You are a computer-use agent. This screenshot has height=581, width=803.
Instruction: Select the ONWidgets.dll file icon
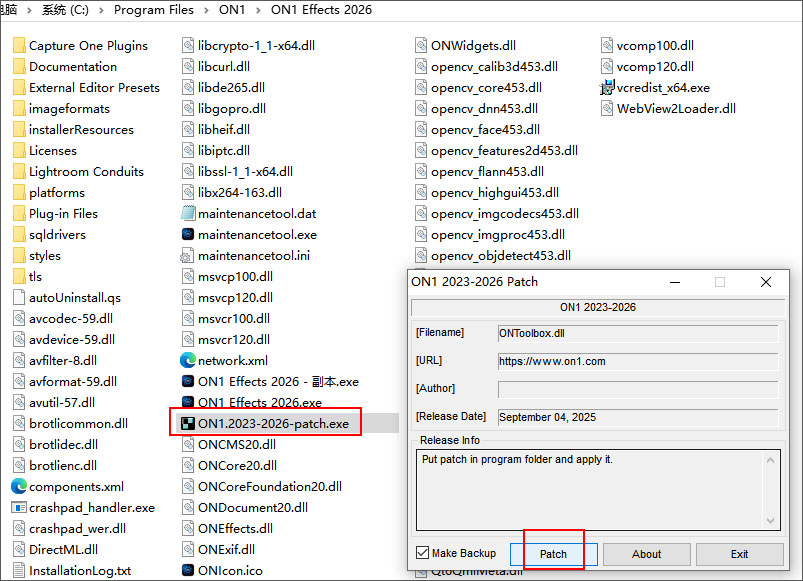pyautogui.click(x=421, y=46)
